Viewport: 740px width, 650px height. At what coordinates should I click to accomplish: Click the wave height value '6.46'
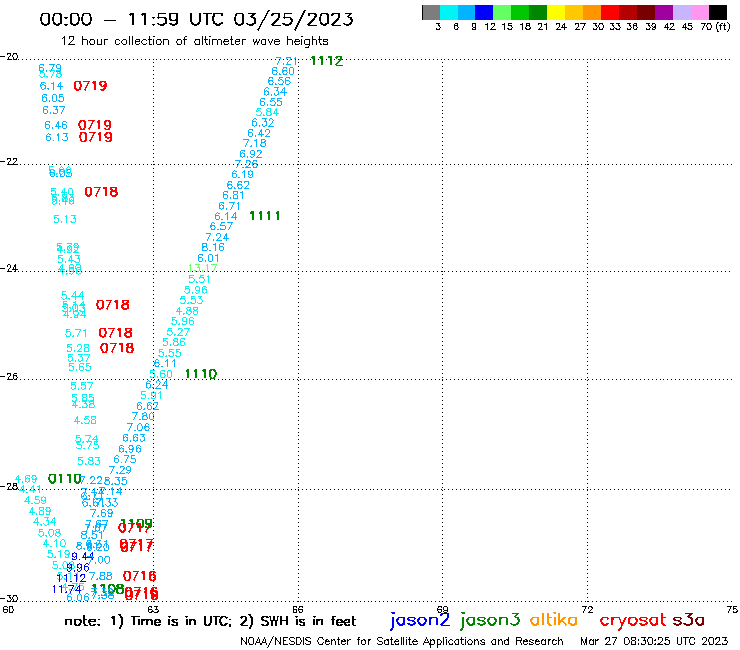[x=56, y=125]
